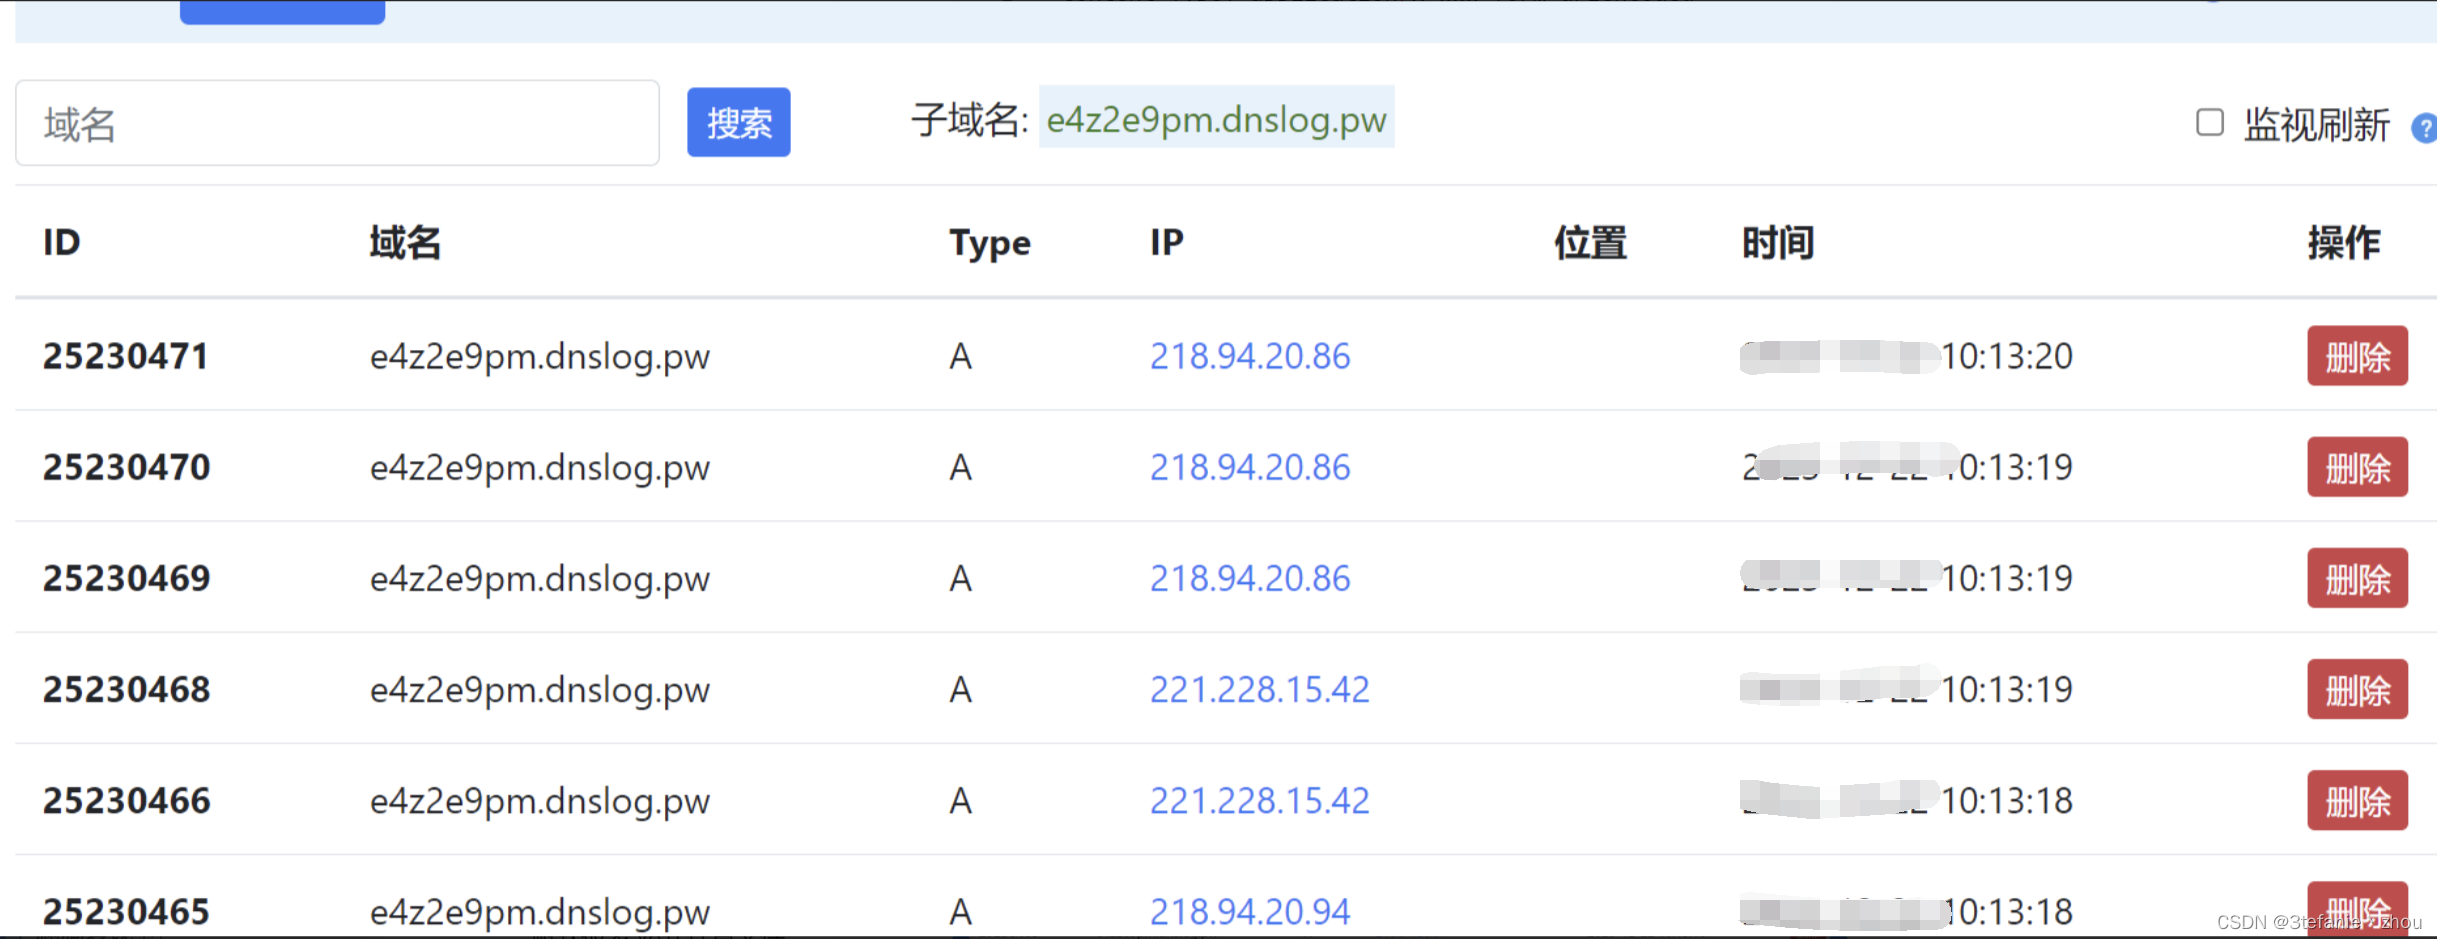This screenshot has height=939, width=2437.
Task: Open IP link 221.228.15.42 in row 25230466
Action: tap(1259, 799)
